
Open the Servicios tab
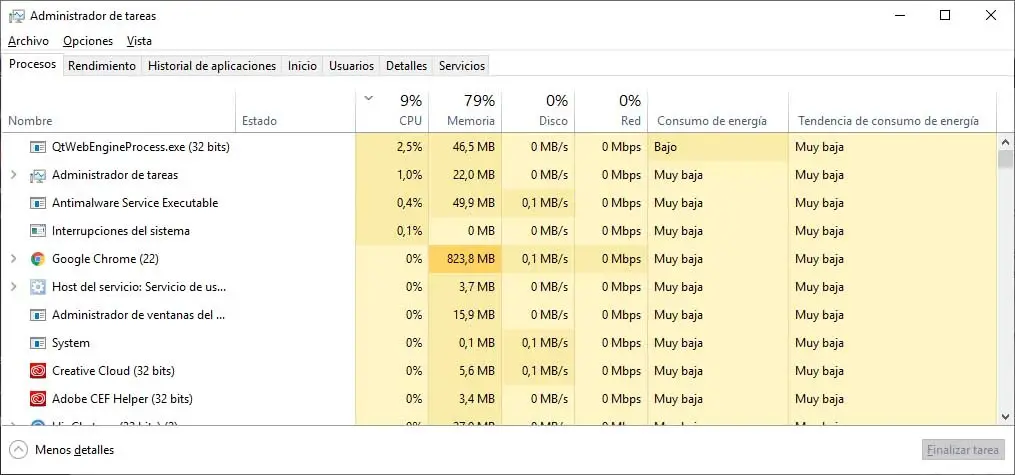[x=461, y=66]
